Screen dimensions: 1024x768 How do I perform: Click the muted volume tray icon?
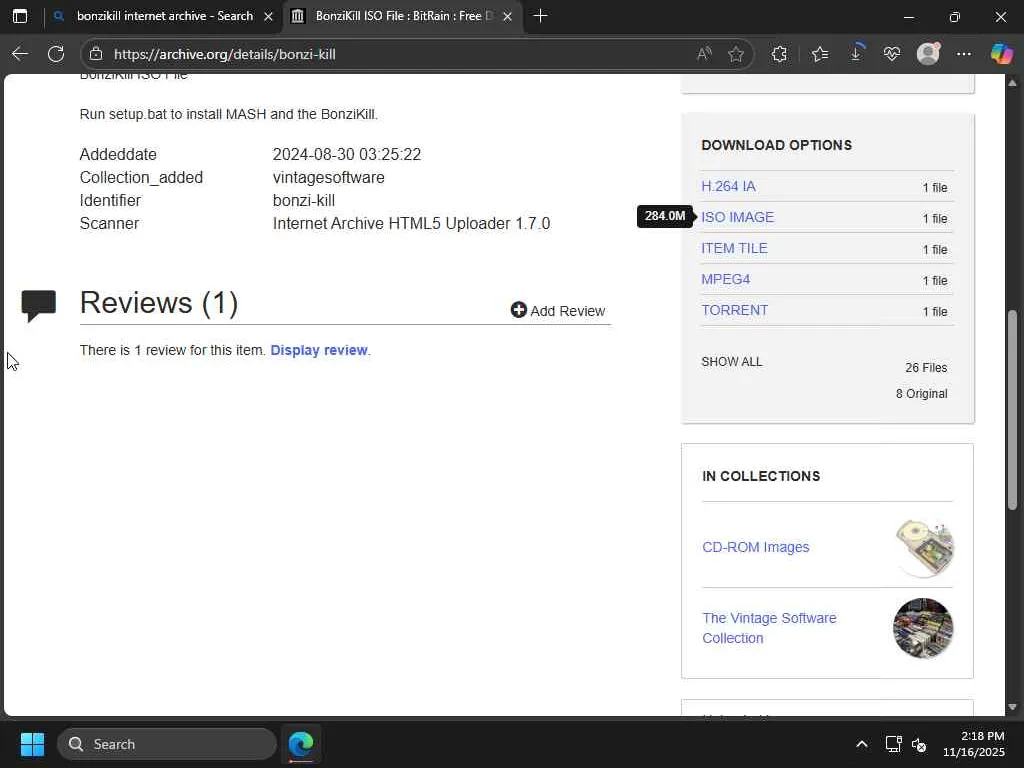919,744
